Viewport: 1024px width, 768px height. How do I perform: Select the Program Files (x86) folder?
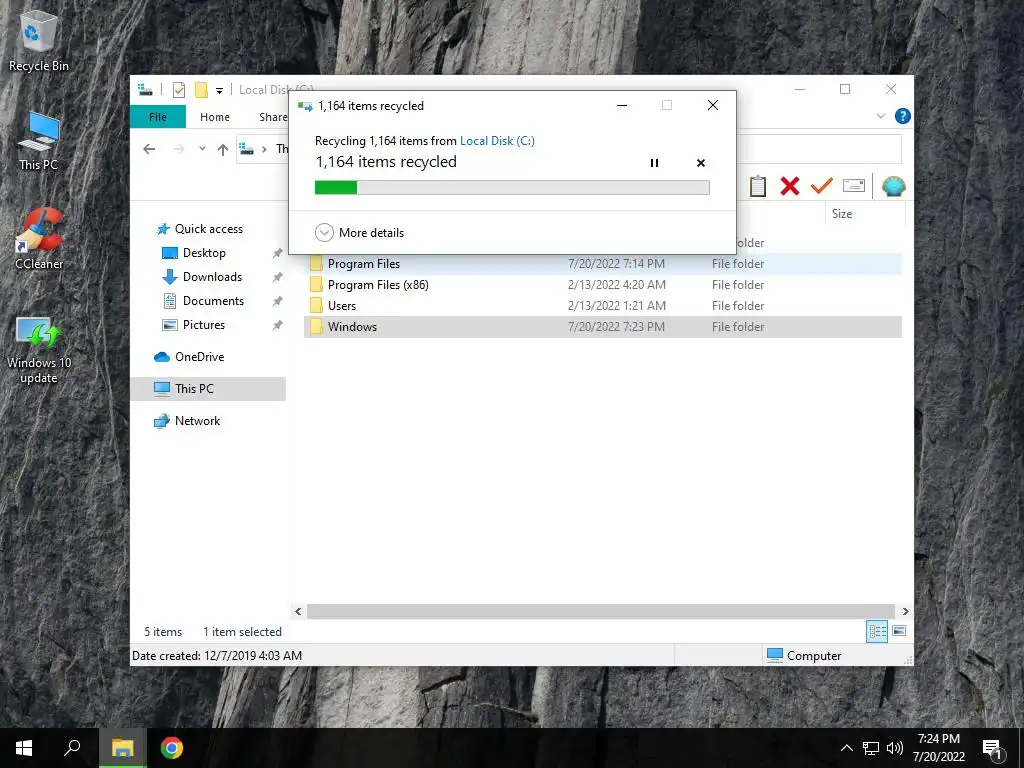coord(602,285)
